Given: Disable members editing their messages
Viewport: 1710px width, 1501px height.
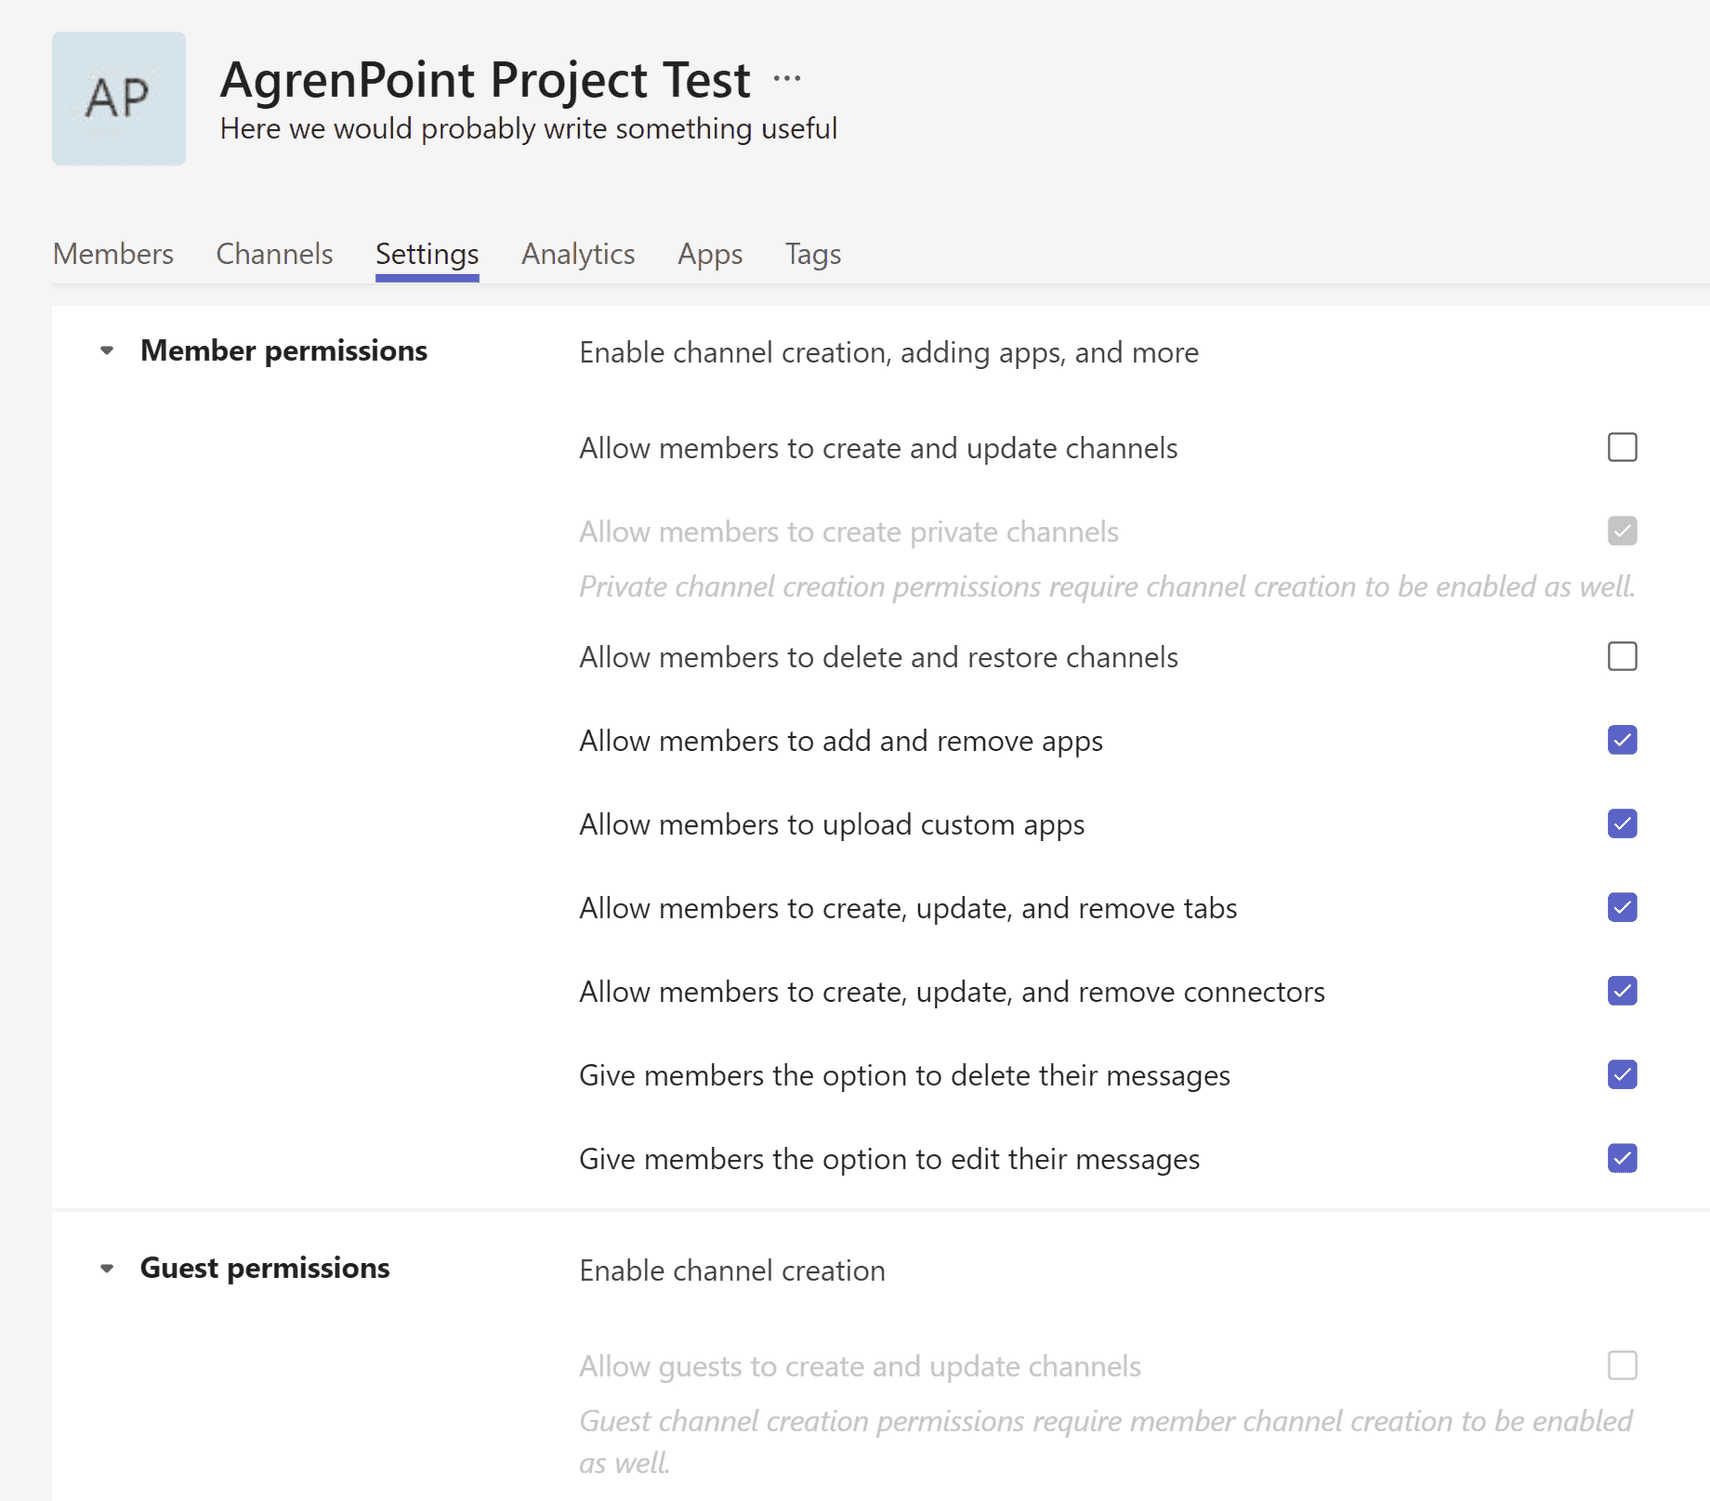Looking at the screenshot, I should 1622,1158.
